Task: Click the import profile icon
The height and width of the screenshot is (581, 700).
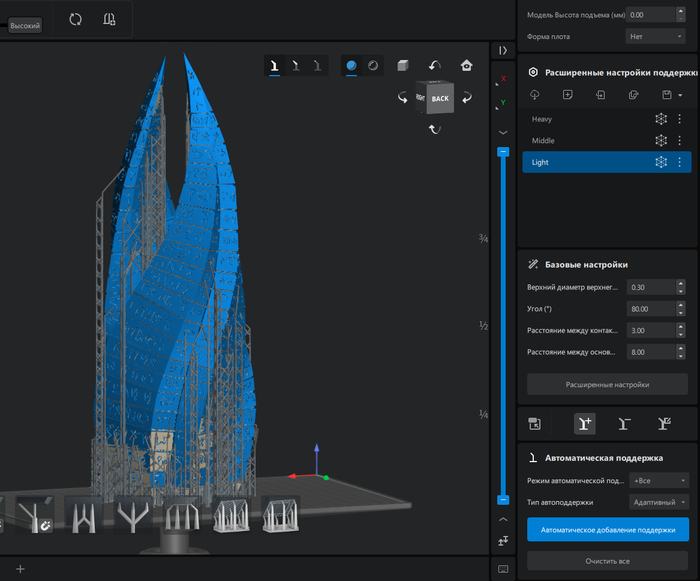Action: 600,95
